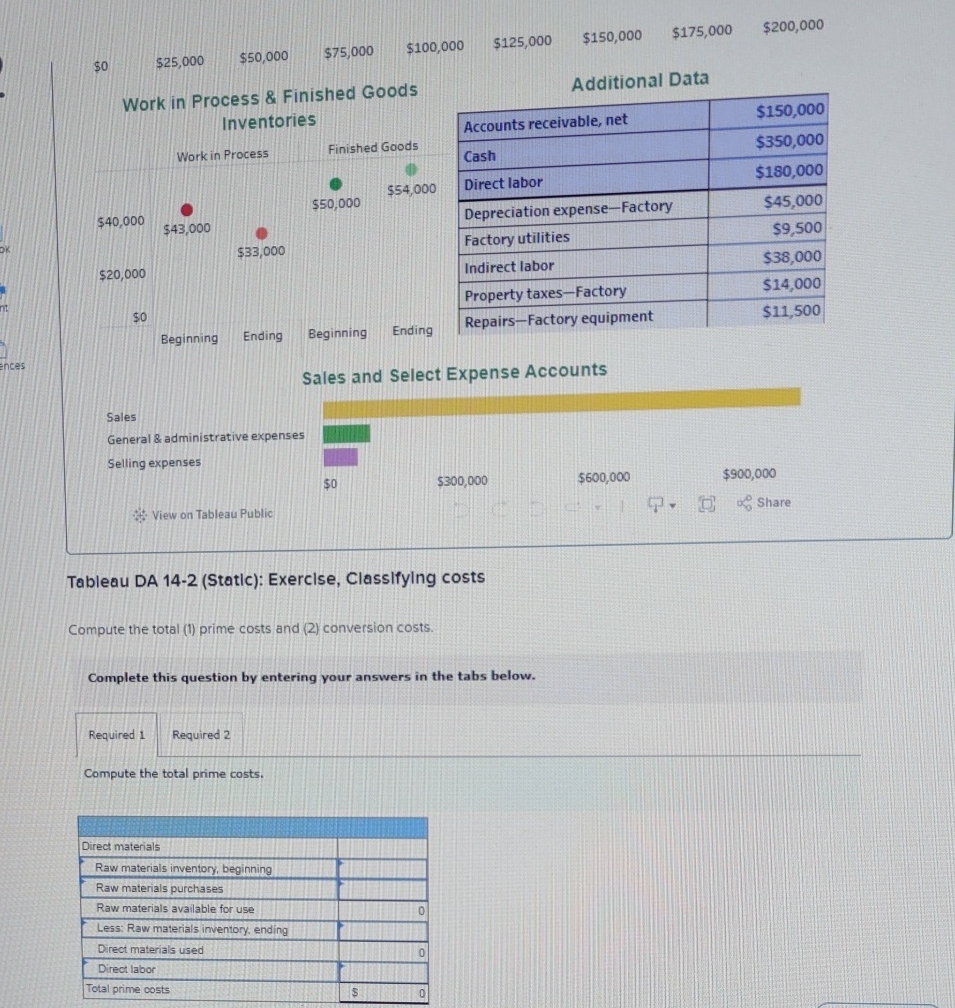This screenshot has height=1008, width=955.
Task: Click the yellow Sales bar
Action: pyautogui.click(x=562, y=402)
